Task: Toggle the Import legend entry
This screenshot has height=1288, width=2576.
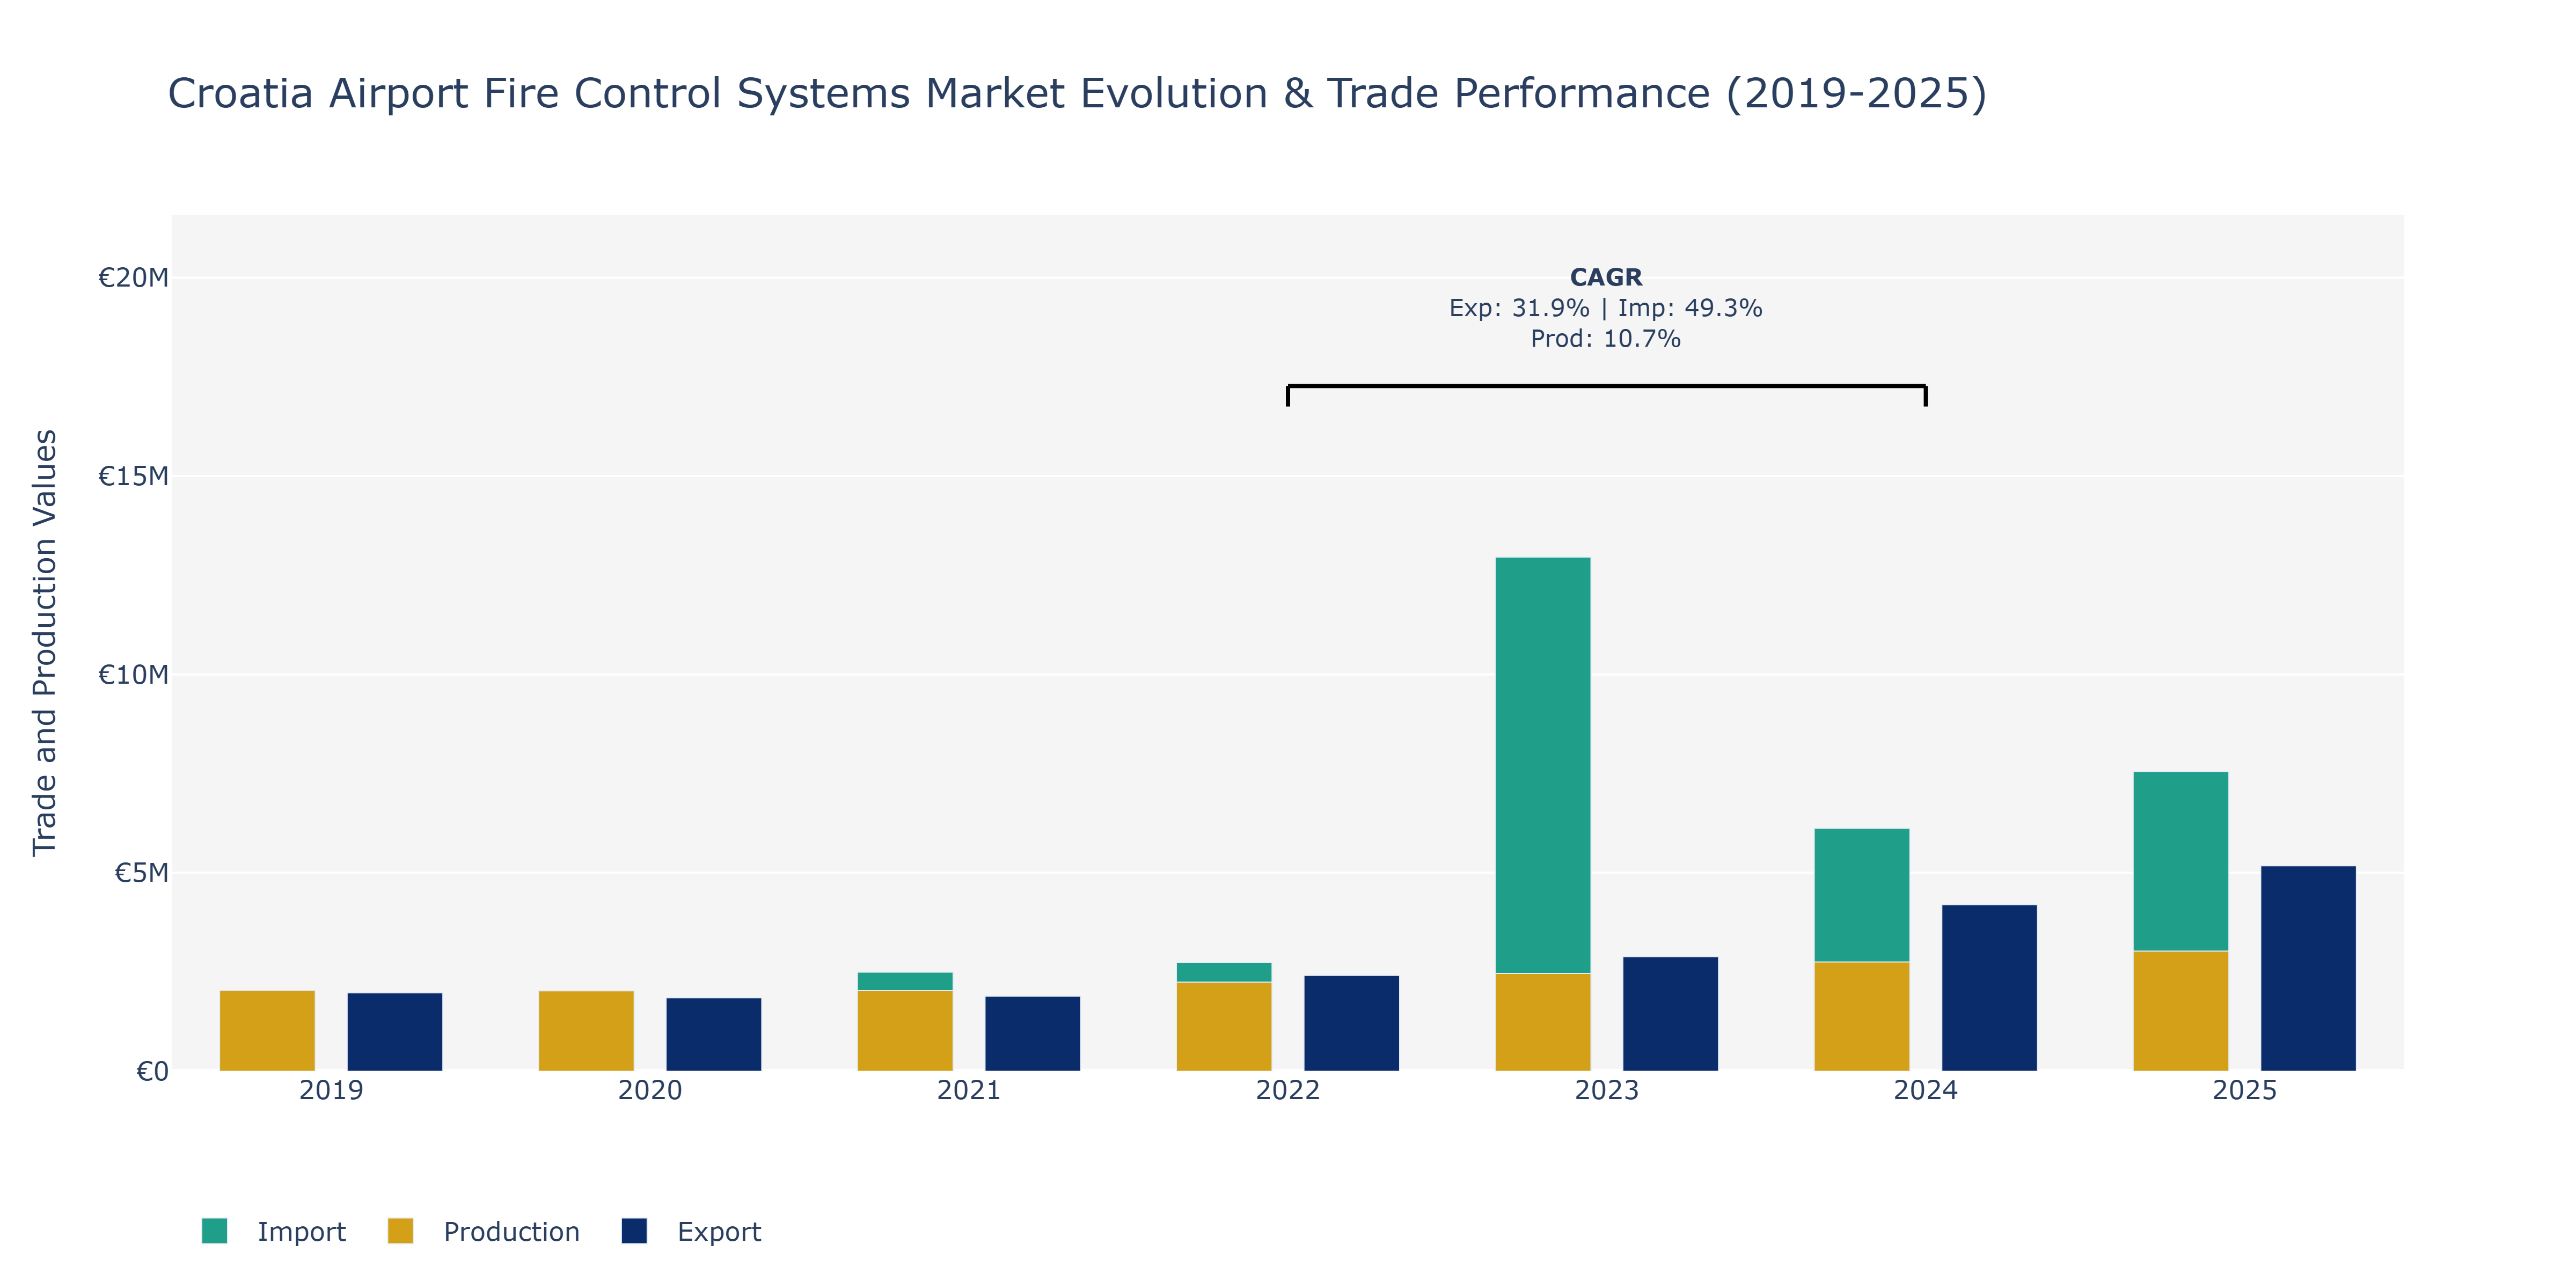Action: click(273, 1231)
